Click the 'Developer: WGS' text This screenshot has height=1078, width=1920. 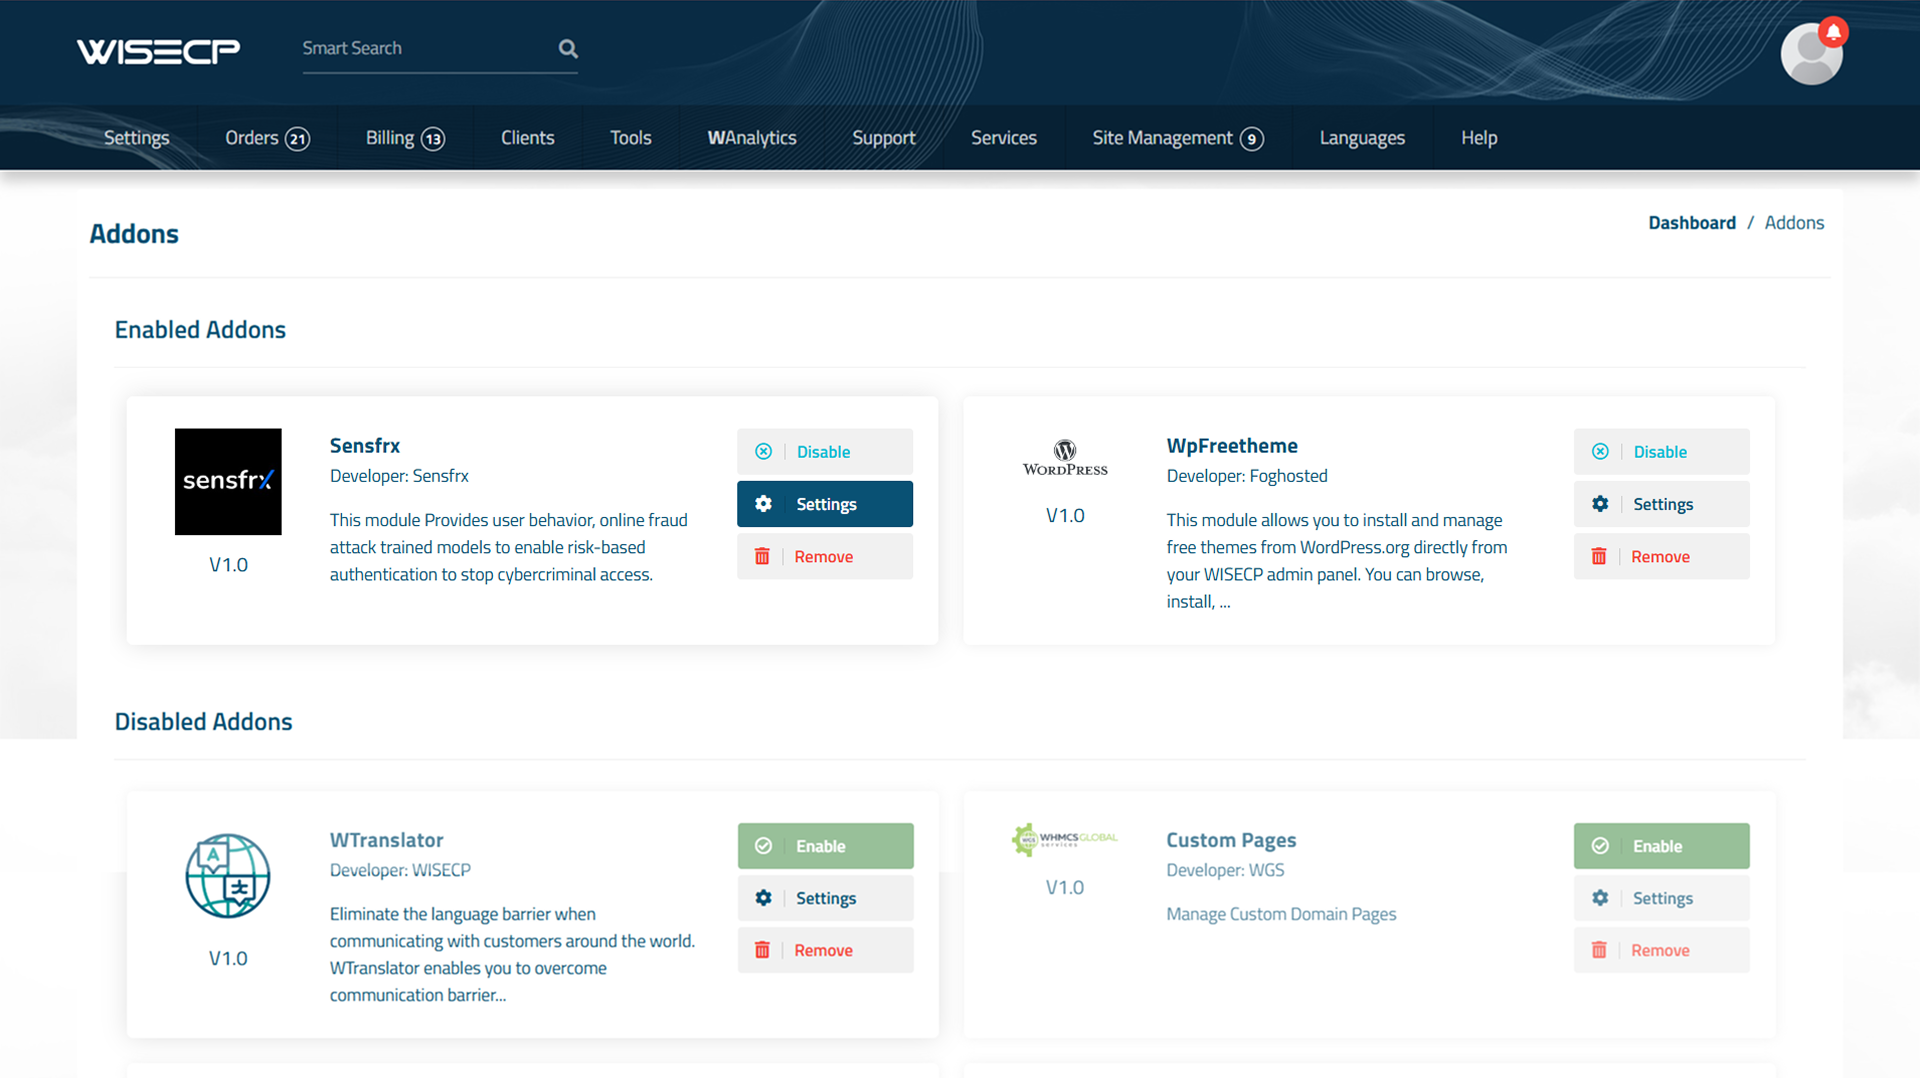tap(1225, 870)
